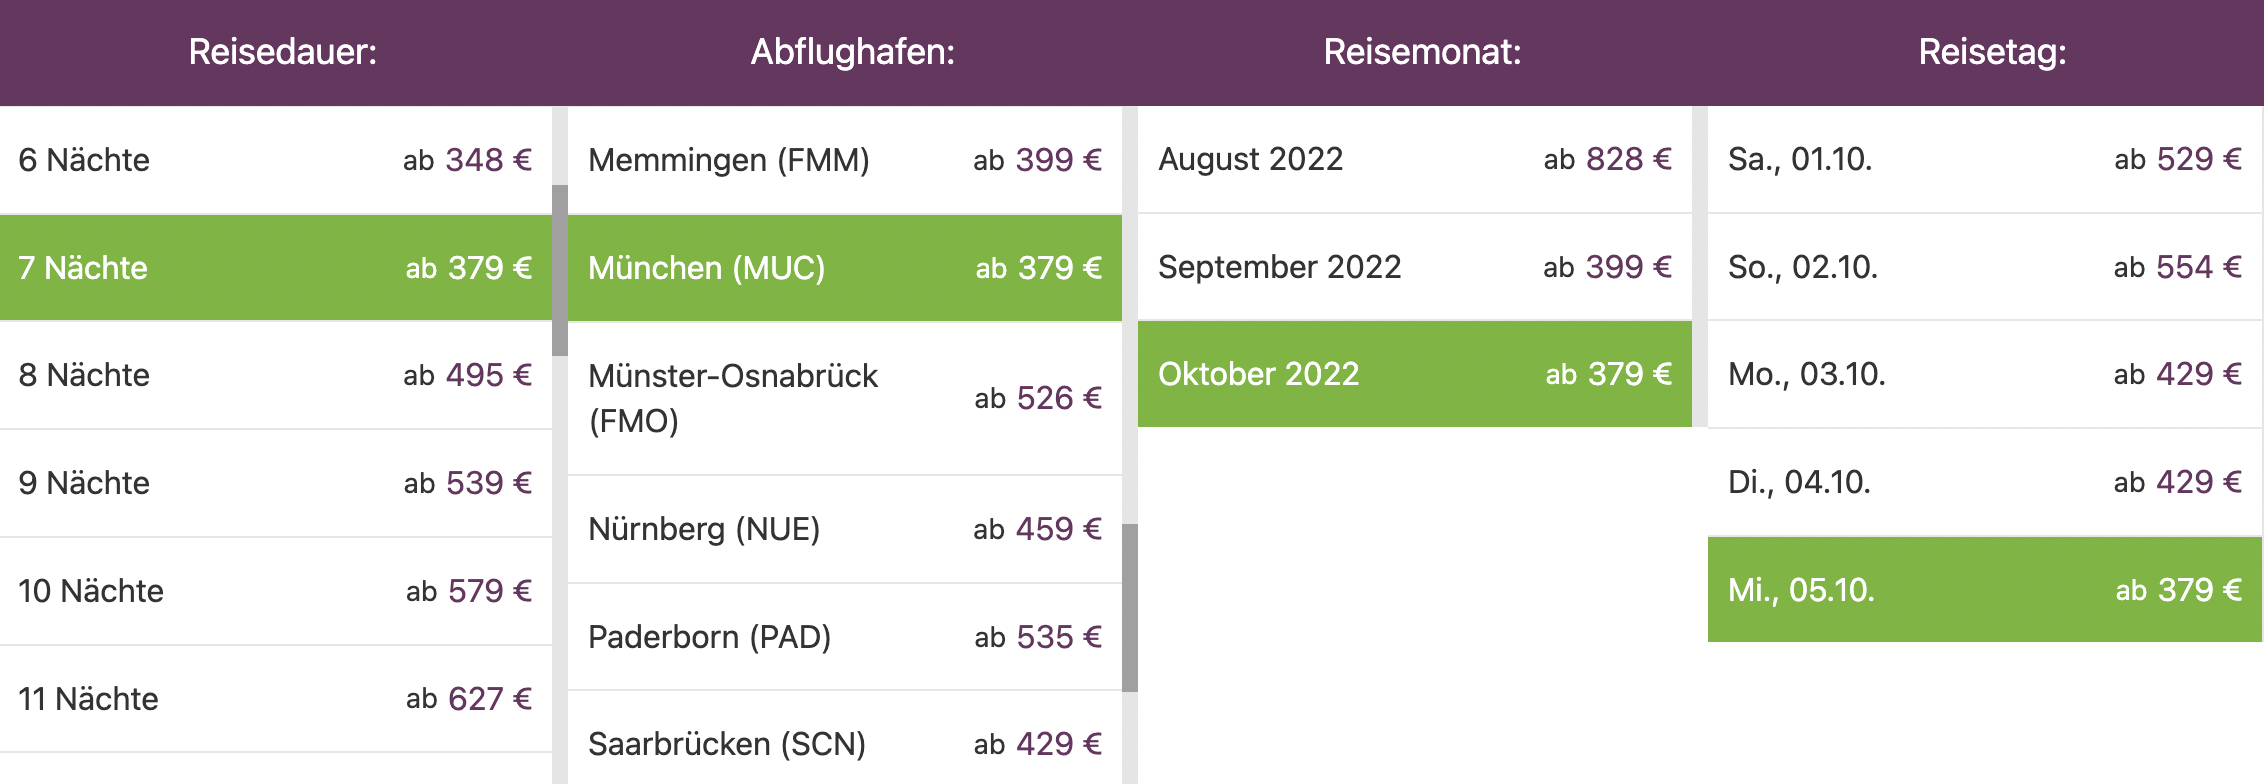Select the 6 Nächte duration option
Image resolution: width=2264 pixels, height=784 pixels.
point(276,160)
